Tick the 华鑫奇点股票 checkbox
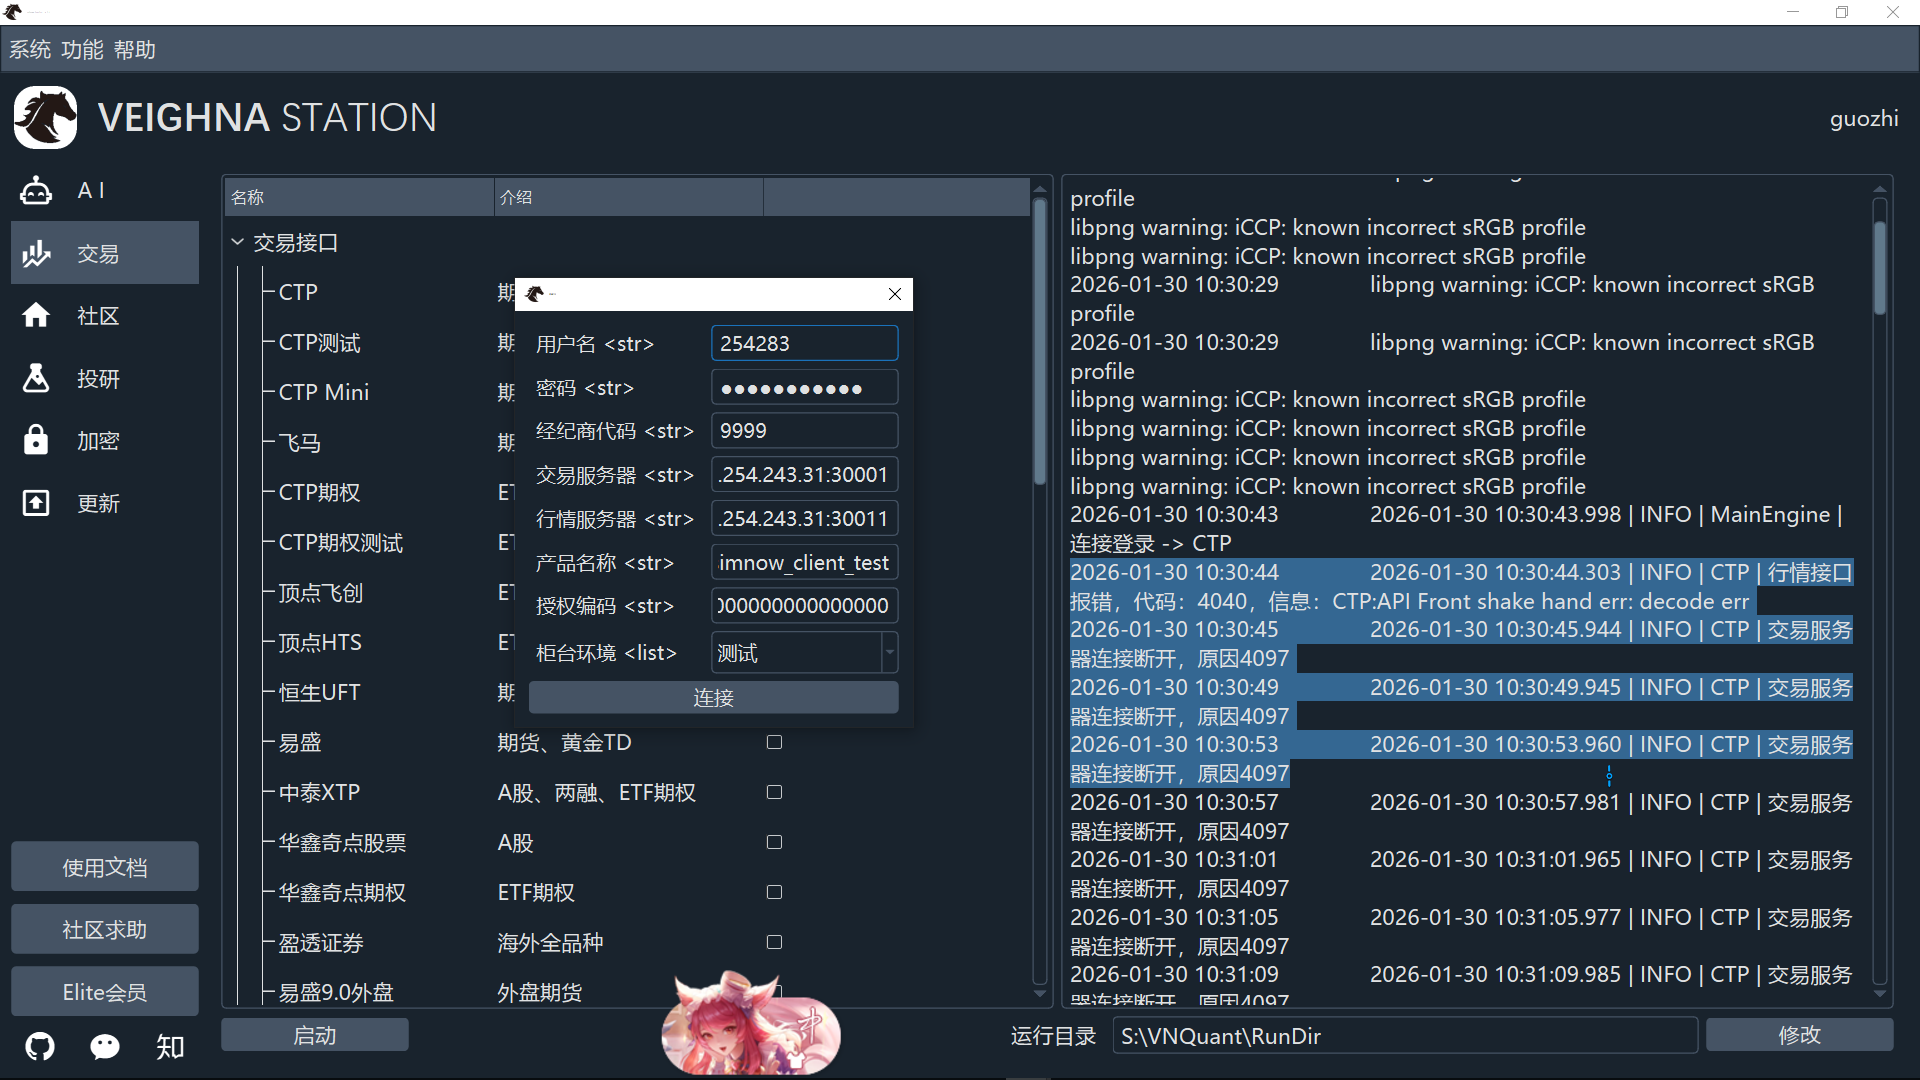Viewport: 1920px width, 1080px height. pos(774,842)
